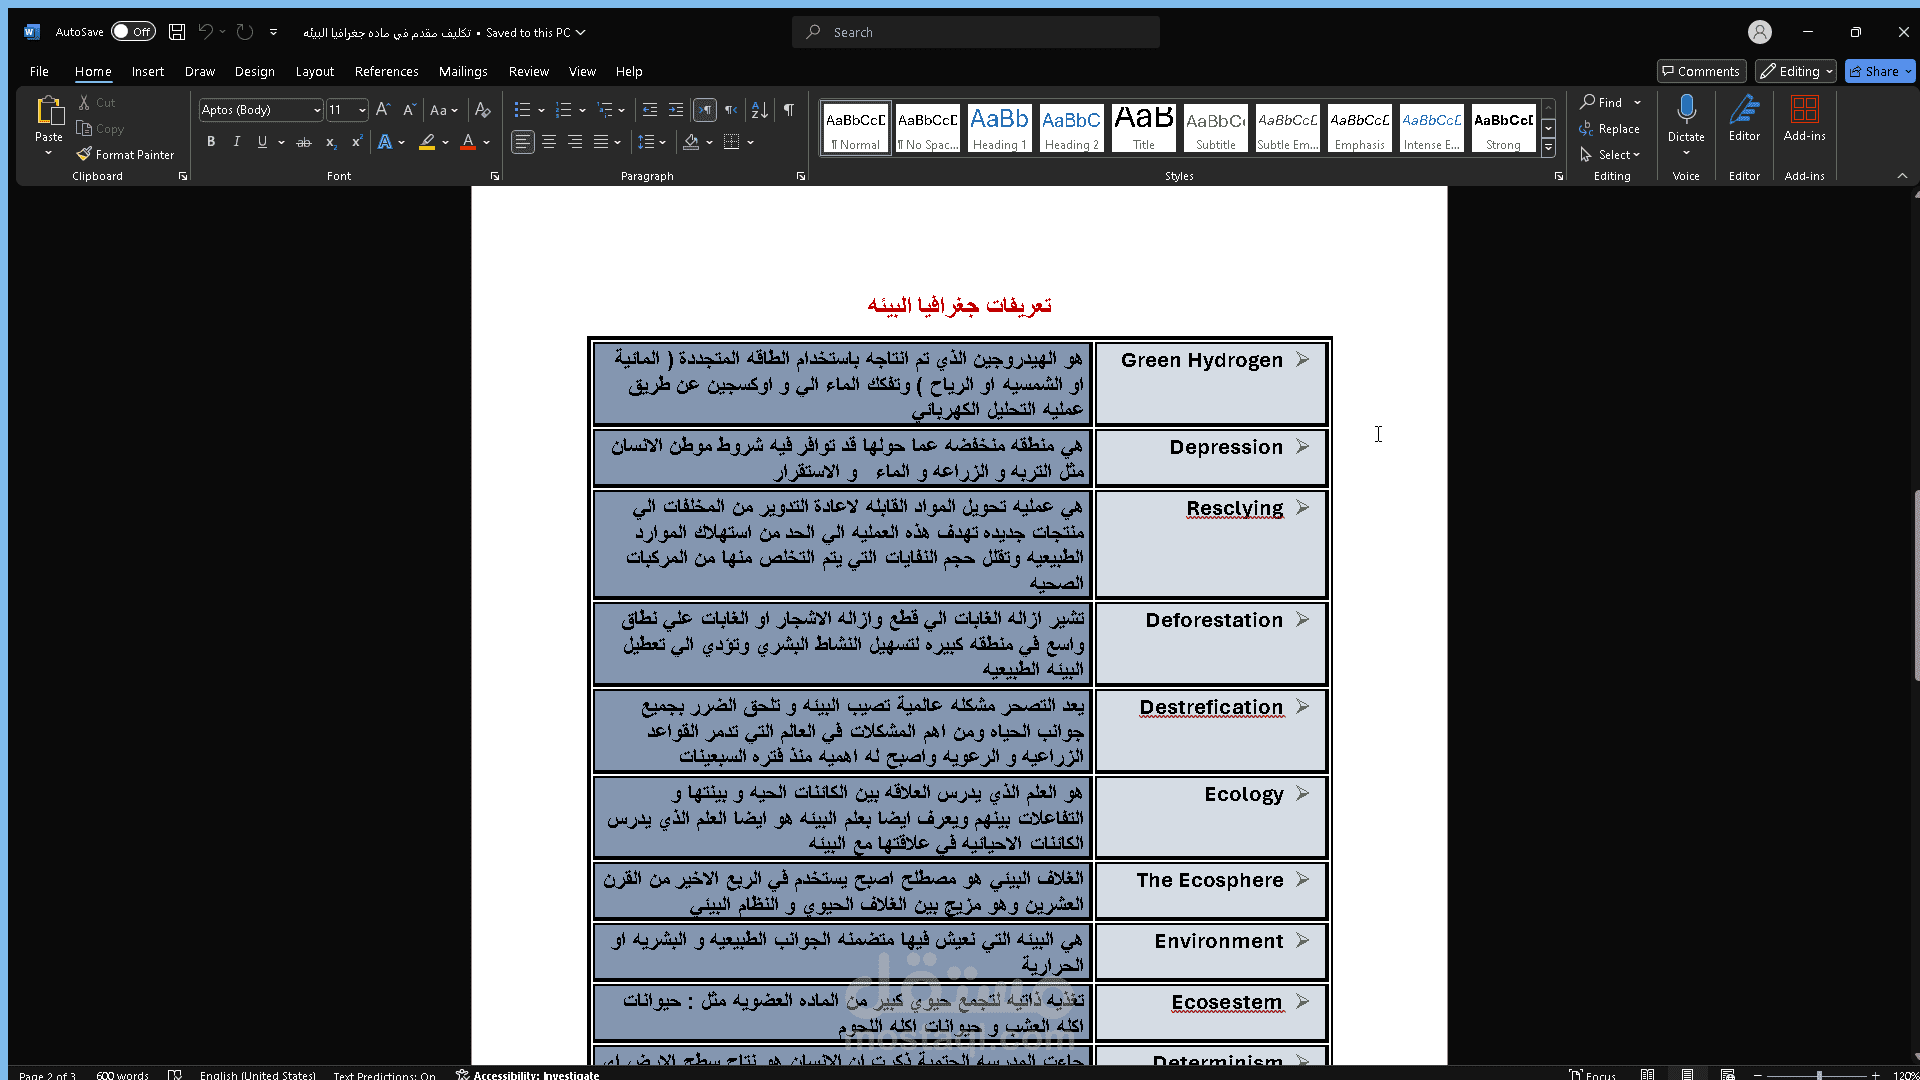Open the font name dropdown
1920x1080 pixels.
[x=317, y=110]
